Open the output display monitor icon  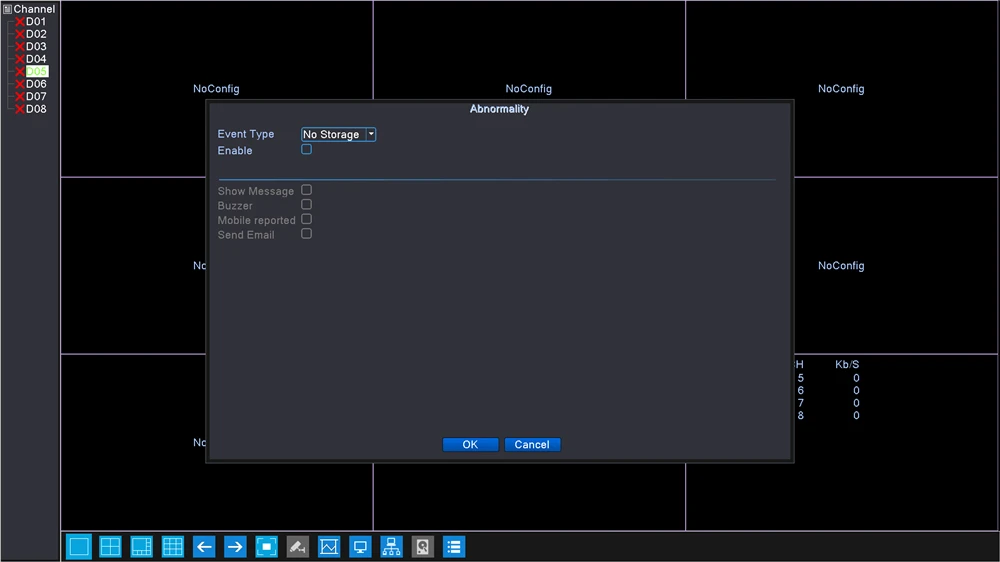click(360, 547)
